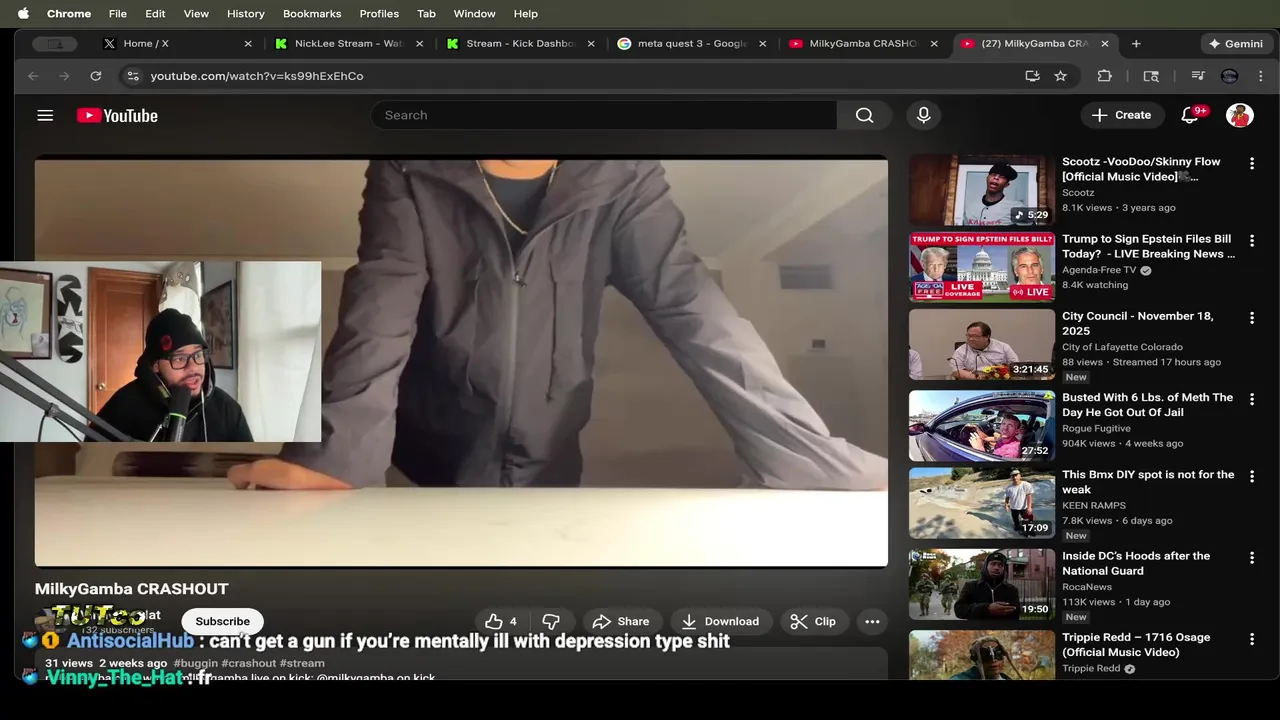This screenshot has width=1280, height=720.
Task: Open the Profiles menu
Action: (x=379, y=14)
